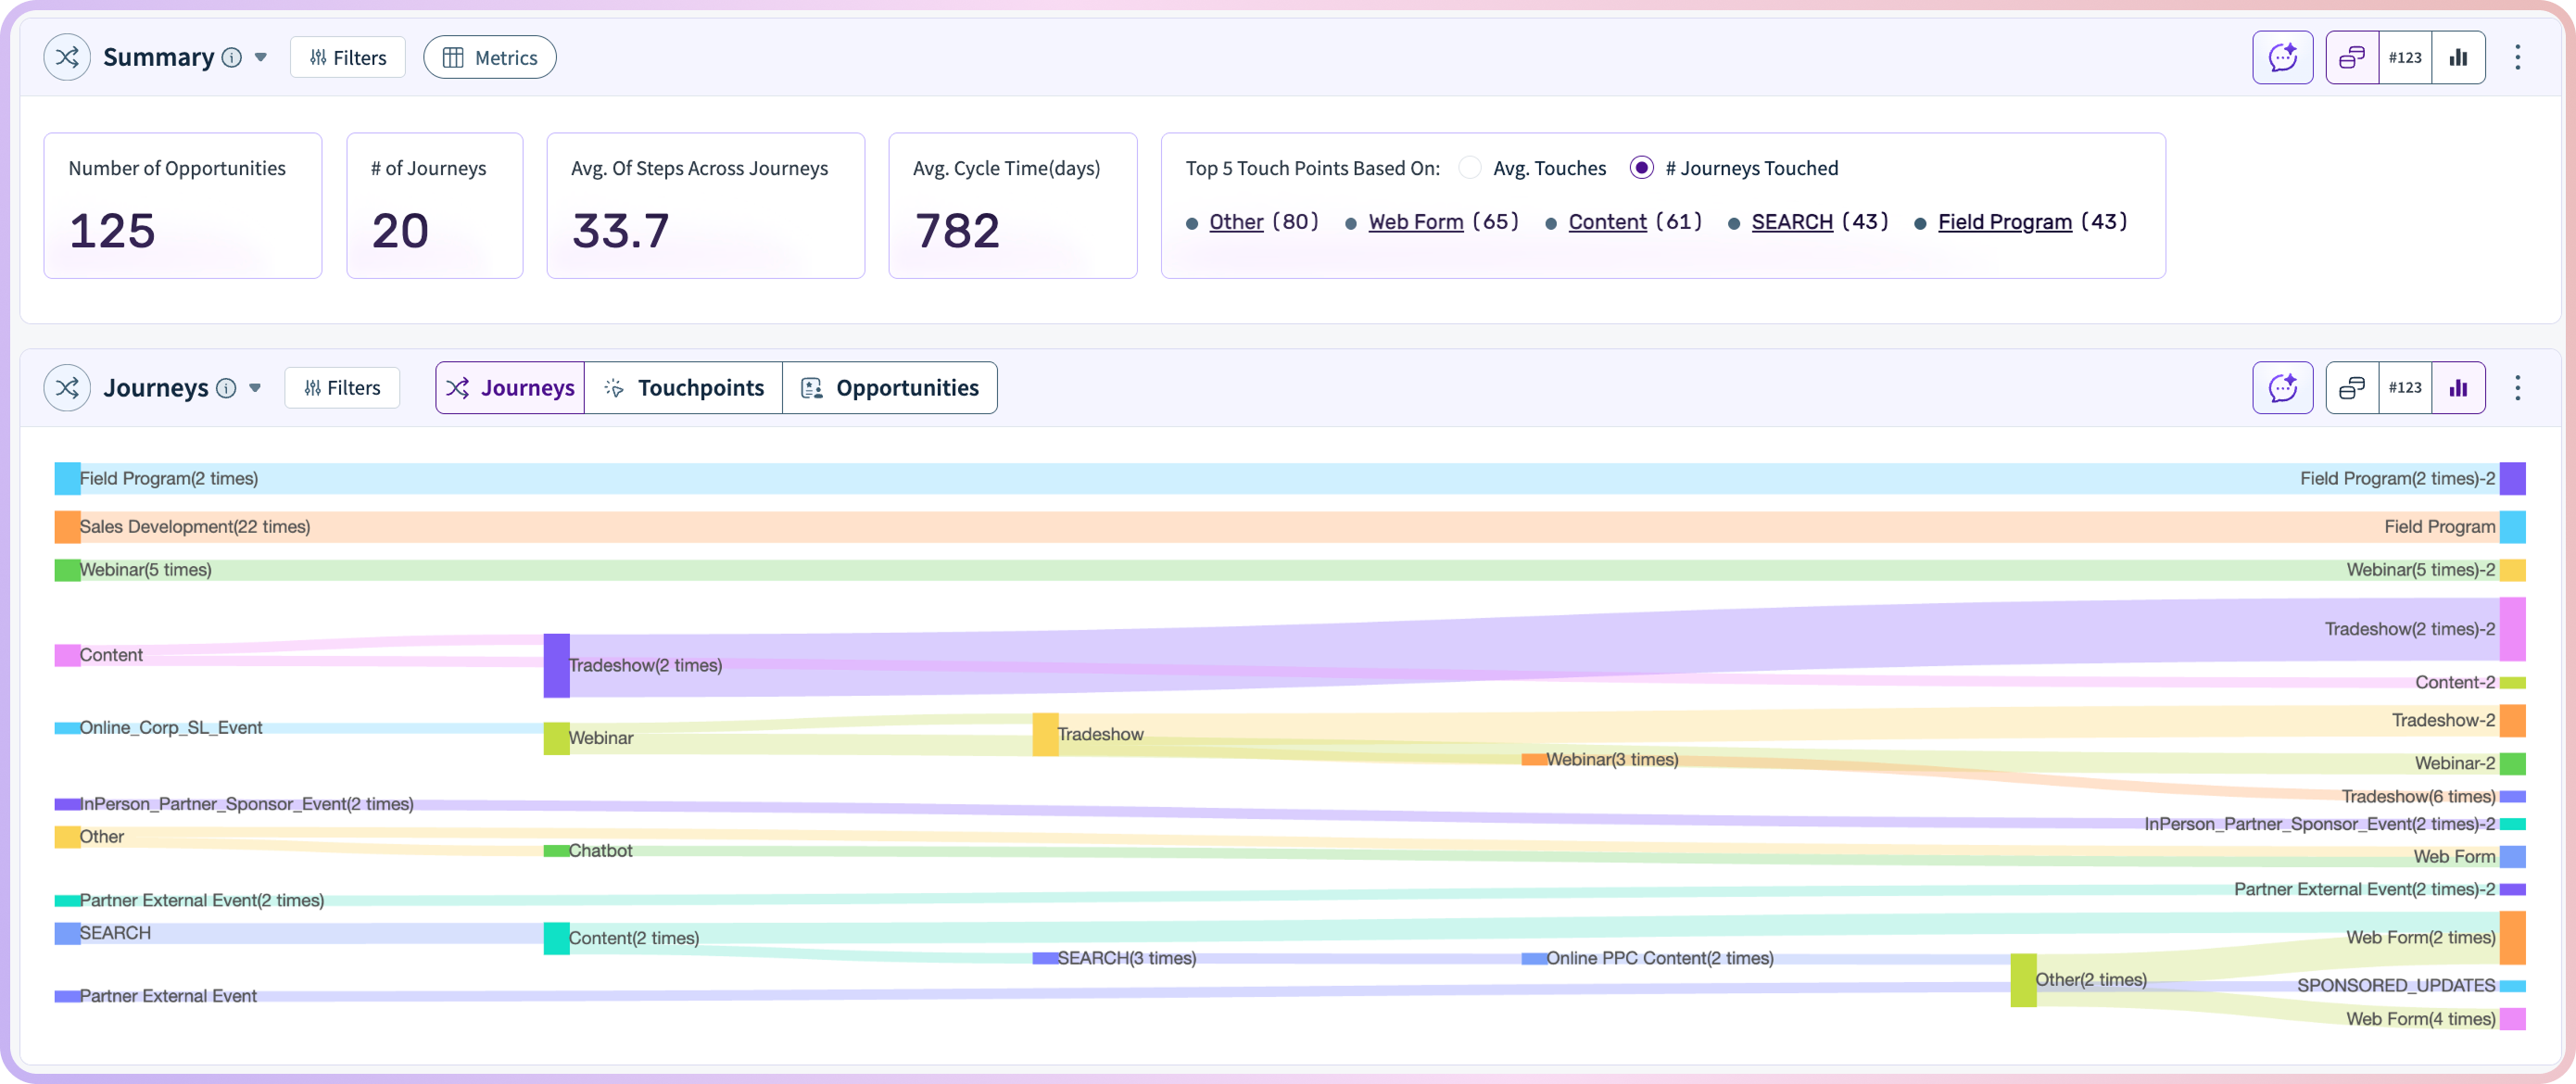Expand the Summary title dropdown arrow
The height and width of the screenshot is (1084, 2576).
(261, 58)
